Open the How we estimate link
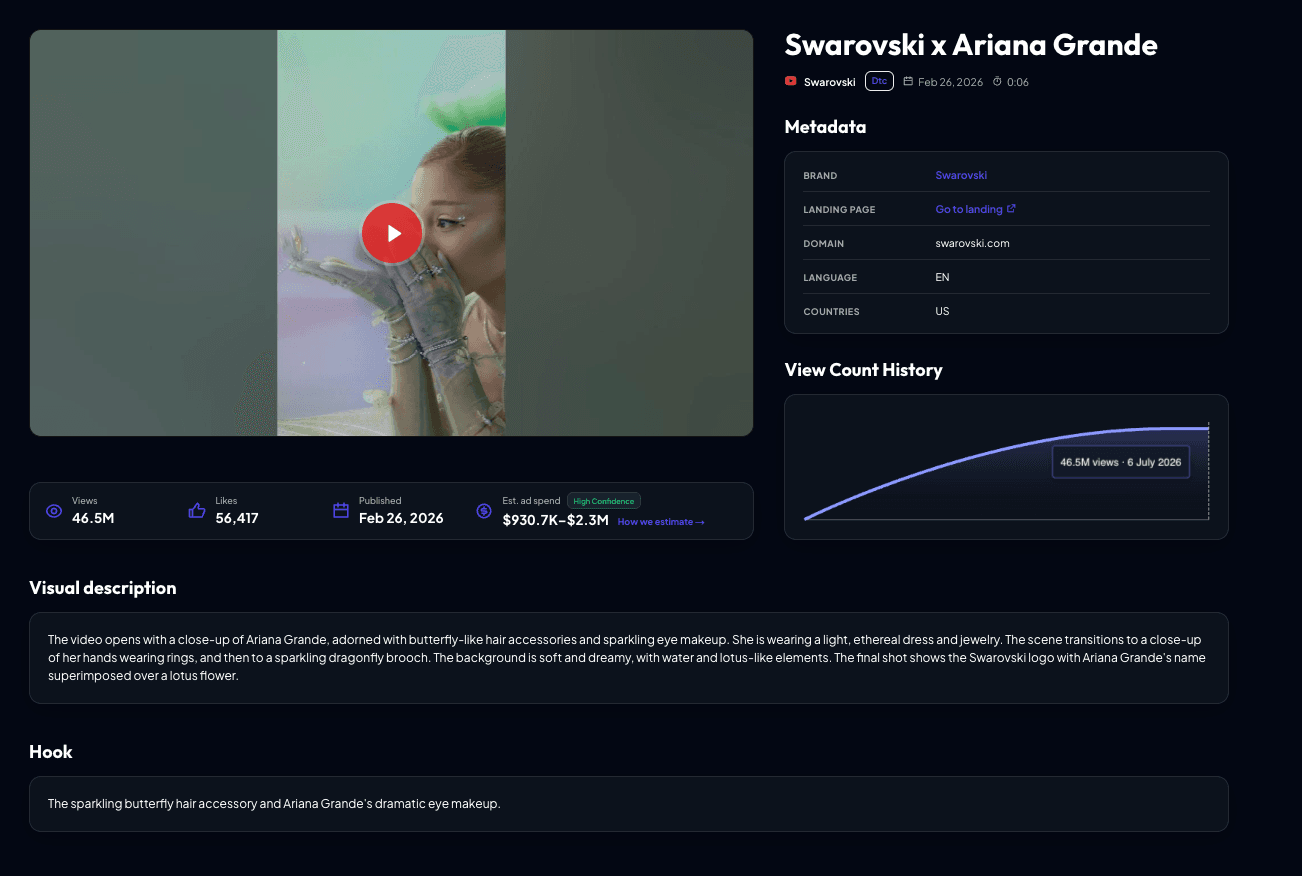Screen dimensions: 1302x876 [x=661, y=522]
